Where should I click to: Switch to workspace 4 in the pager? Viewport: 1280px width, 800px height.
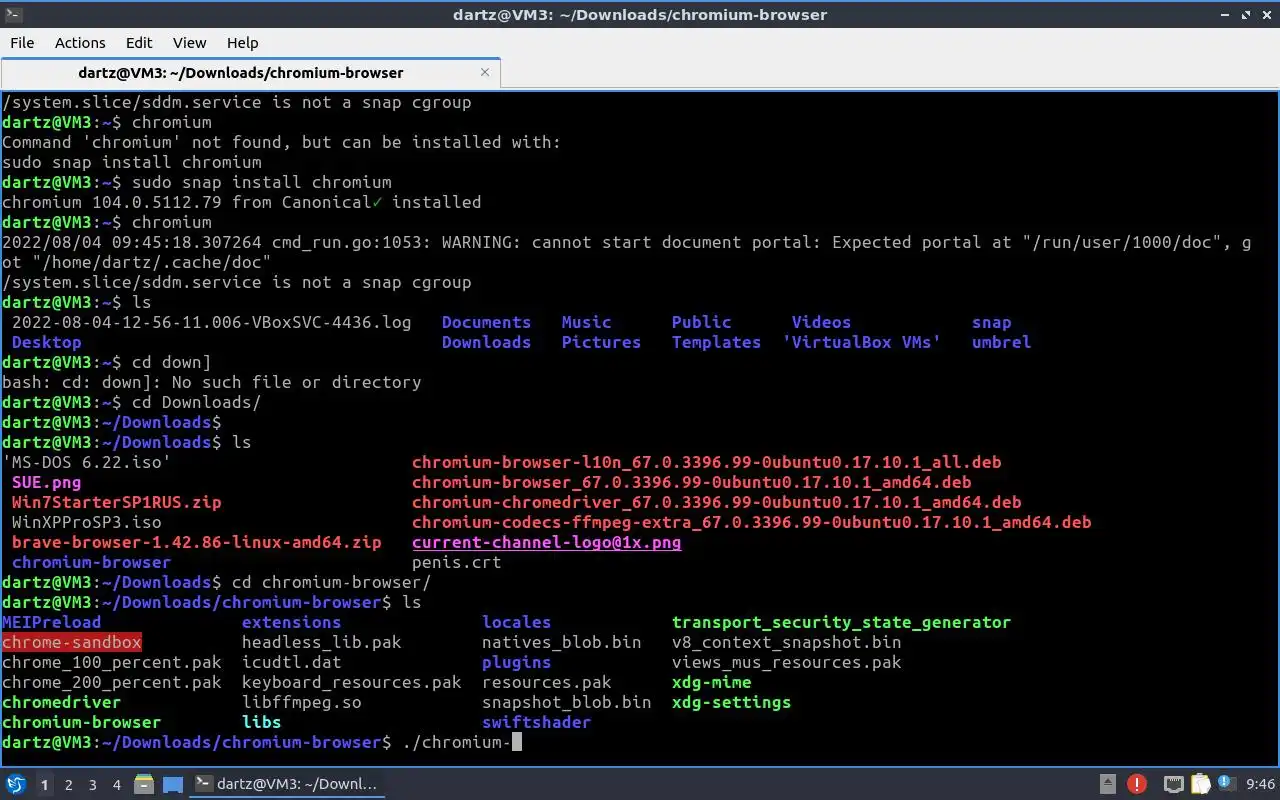(117, 785)
